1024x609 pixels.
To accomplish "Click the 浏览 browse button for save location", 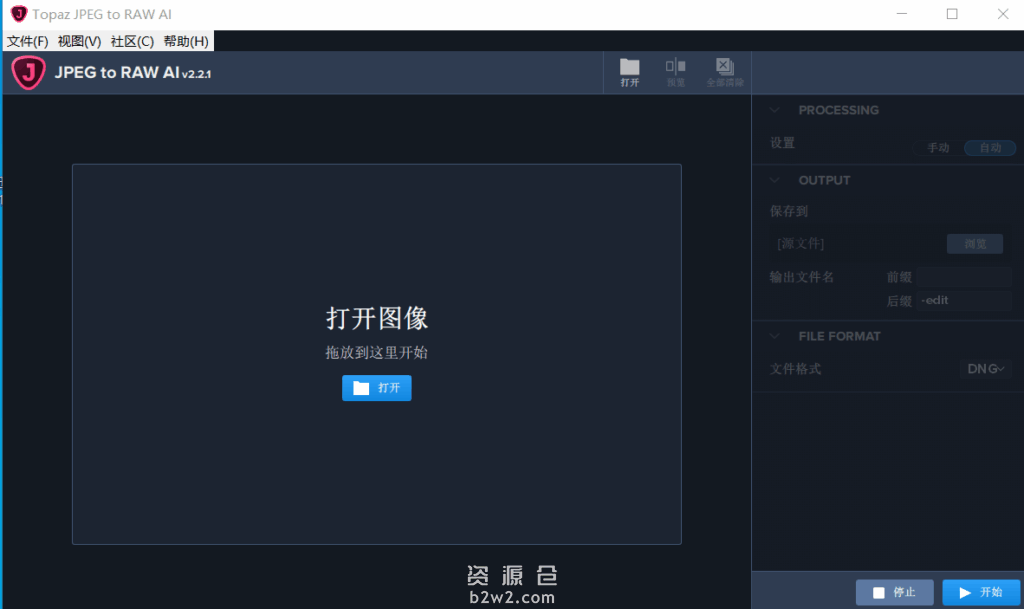I will point(974,243).
